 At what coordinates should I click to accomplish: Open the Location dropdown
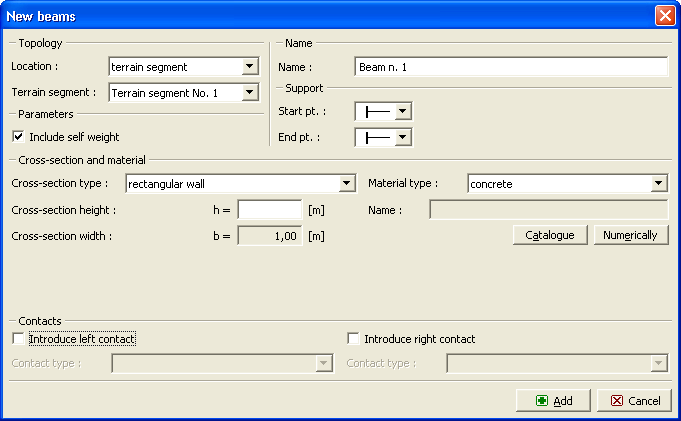[x=249, y=67]
